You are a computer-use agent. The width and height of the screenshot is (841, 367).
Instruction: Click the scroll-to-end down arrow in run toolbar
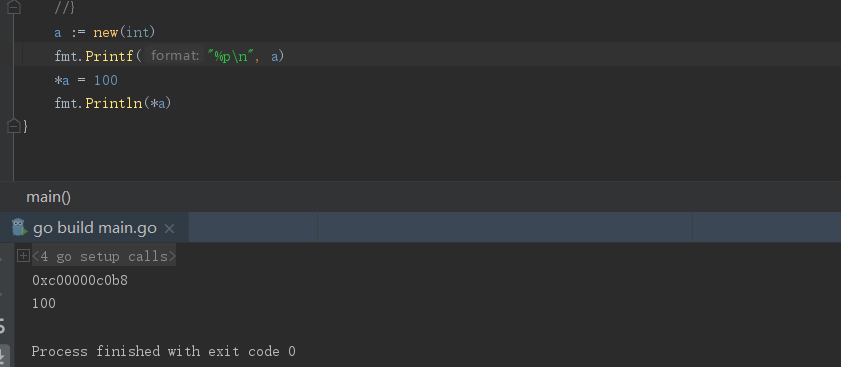point(3,355)
